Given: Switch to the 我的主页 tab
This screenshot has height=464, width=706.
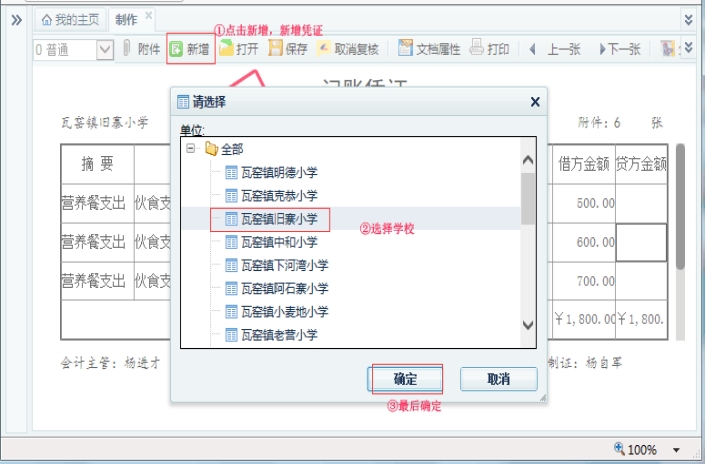Looking at the screenshot, I should click(70, 20).
